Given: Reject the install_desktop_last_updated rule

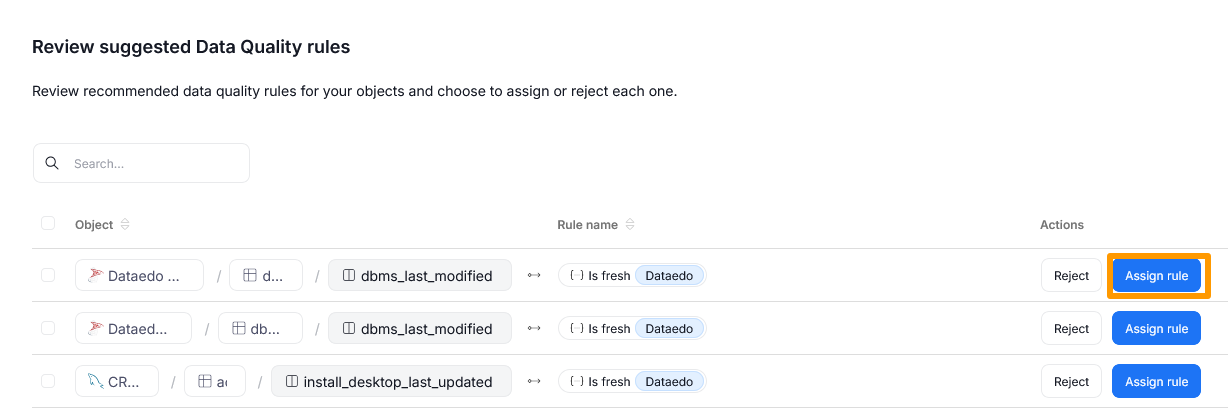Looking at the screenshot, I should pyautogui.click(x=1071, y=381).
